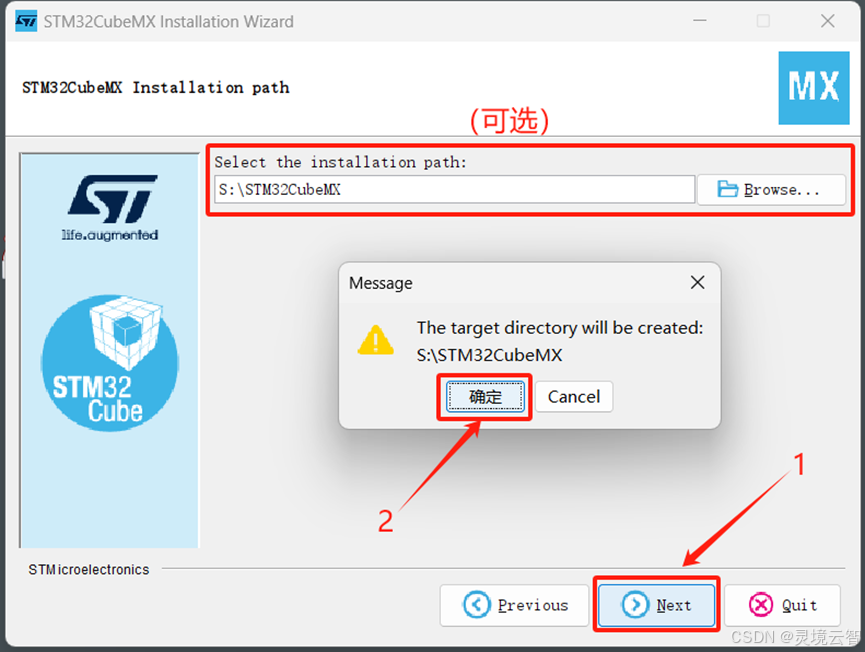Viewport: 865px width, 652px height.
Task: Click the Next button label
Action: pyautogui.click(x=674, y=605)
